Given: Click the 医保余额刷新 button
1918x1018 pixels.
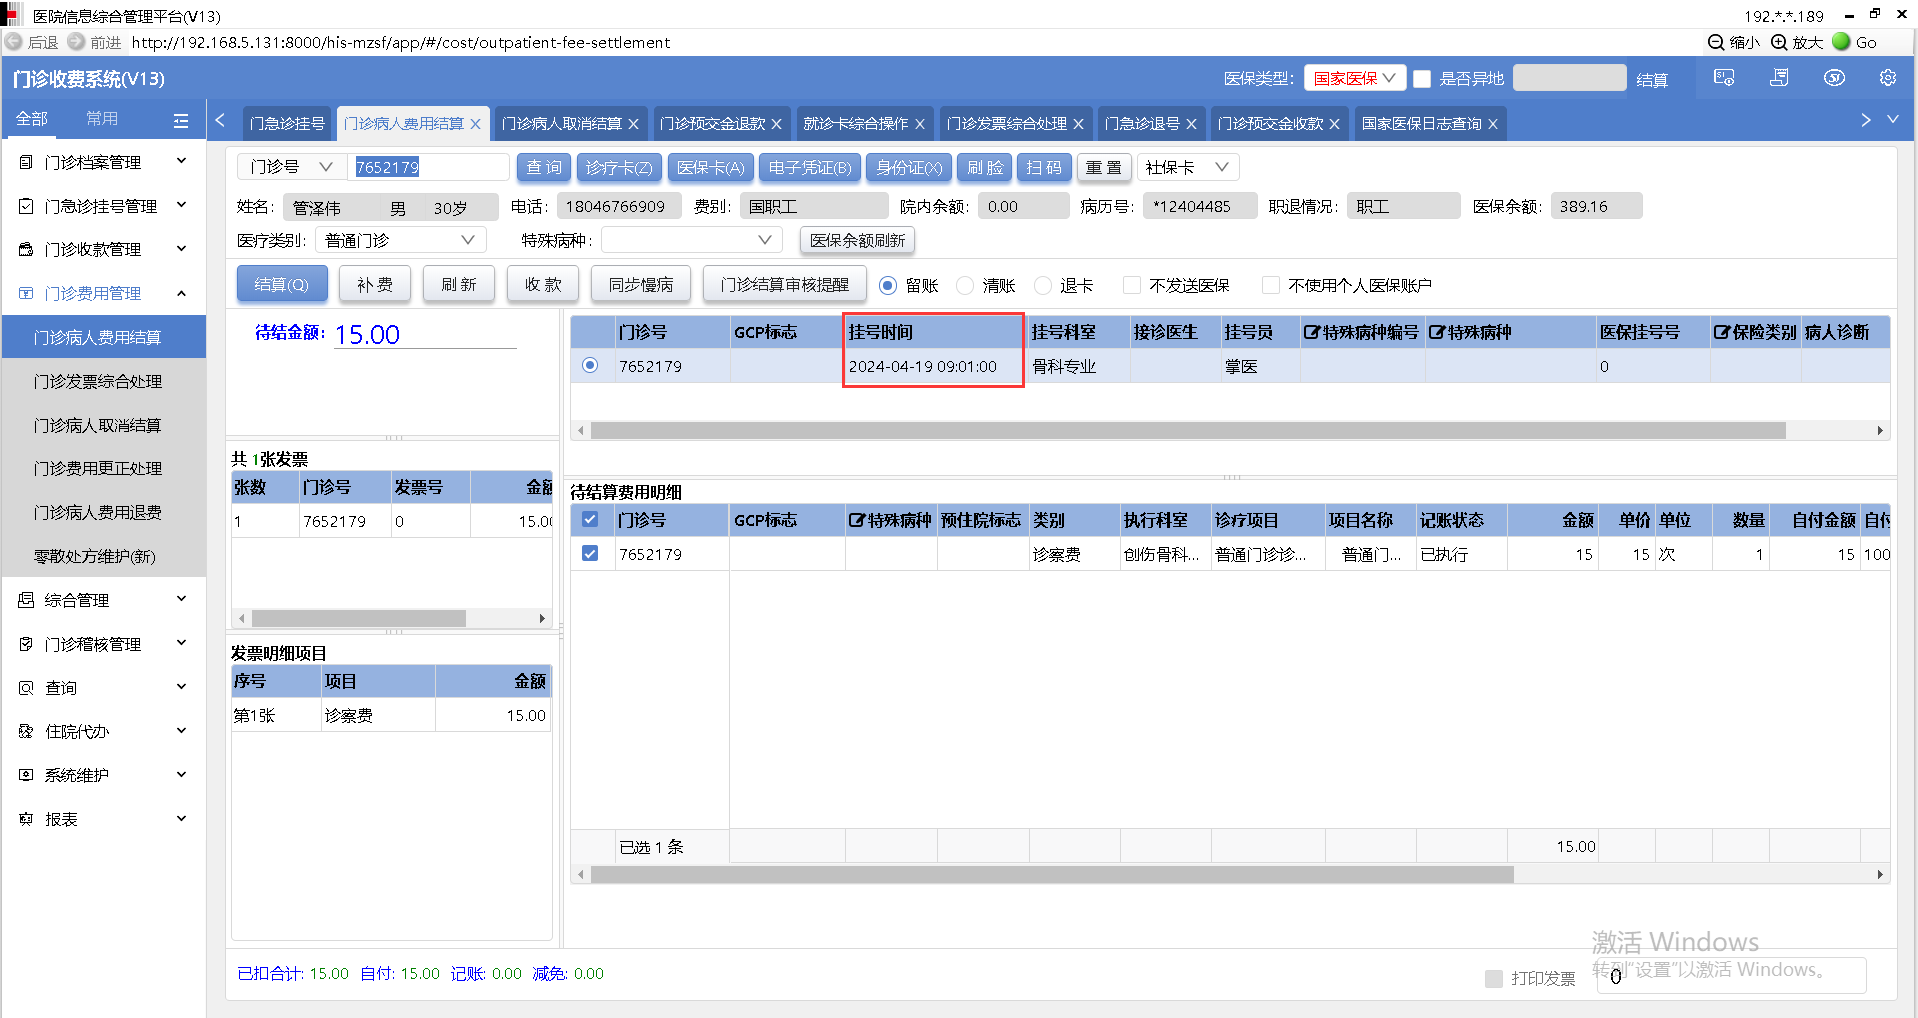Looking at the screenshot, I should (858, 241).
